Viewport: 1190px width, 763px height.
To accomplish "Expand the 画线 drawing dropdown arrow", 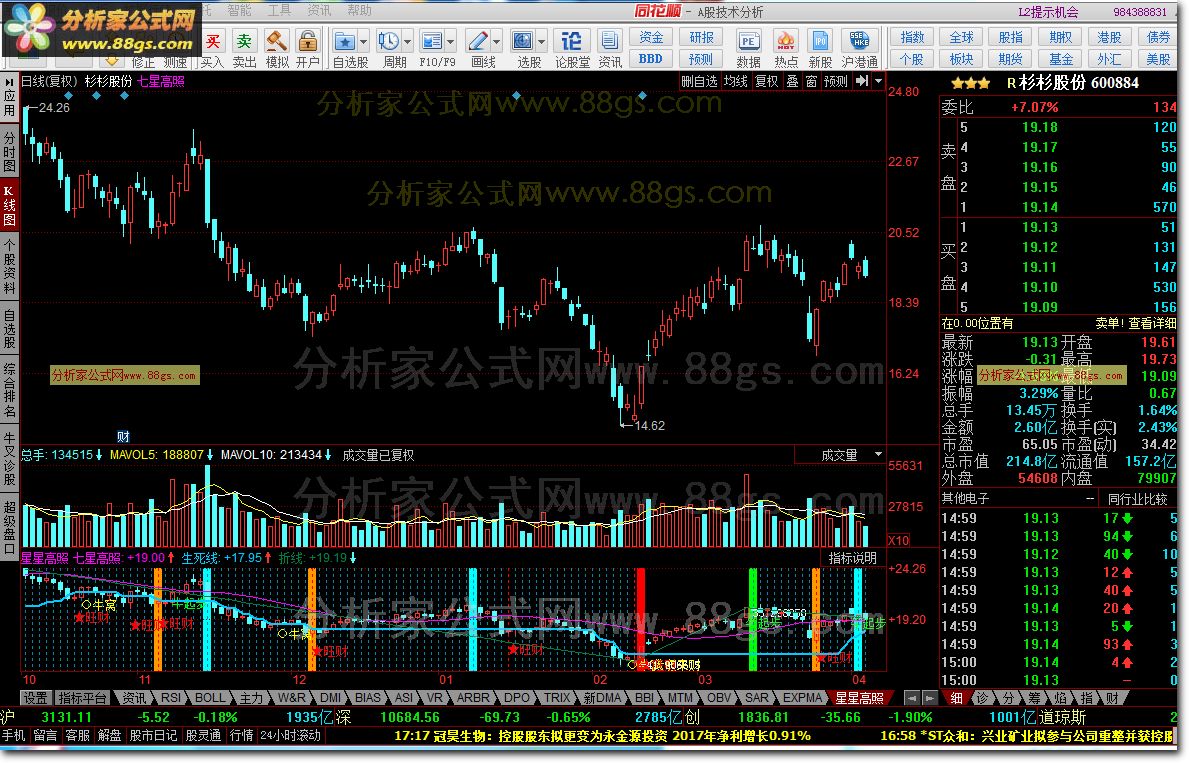I will coord(497,41).
